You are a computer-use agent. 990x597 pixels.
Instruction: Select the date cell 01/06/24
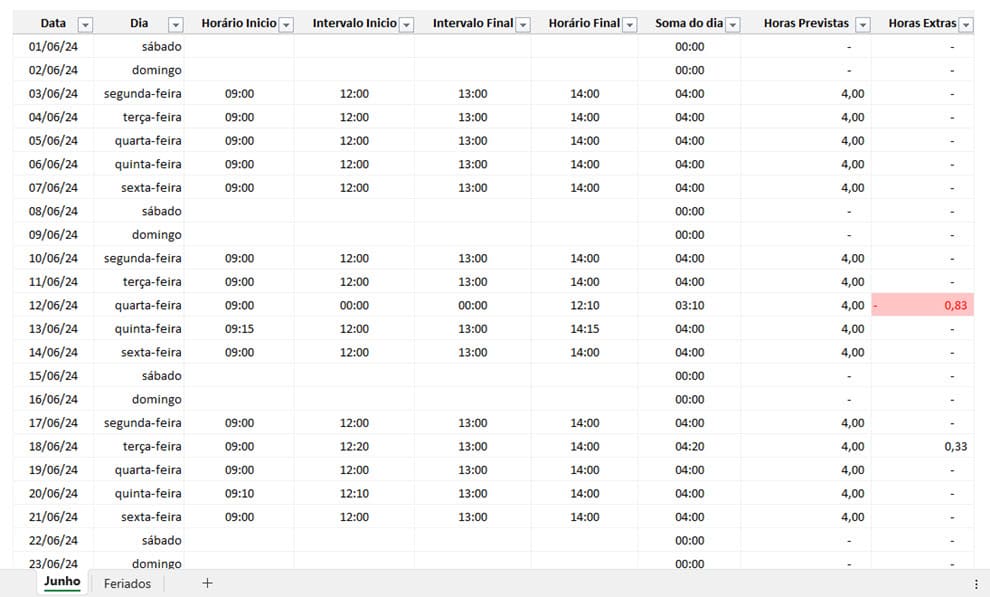tap(53, 47)
